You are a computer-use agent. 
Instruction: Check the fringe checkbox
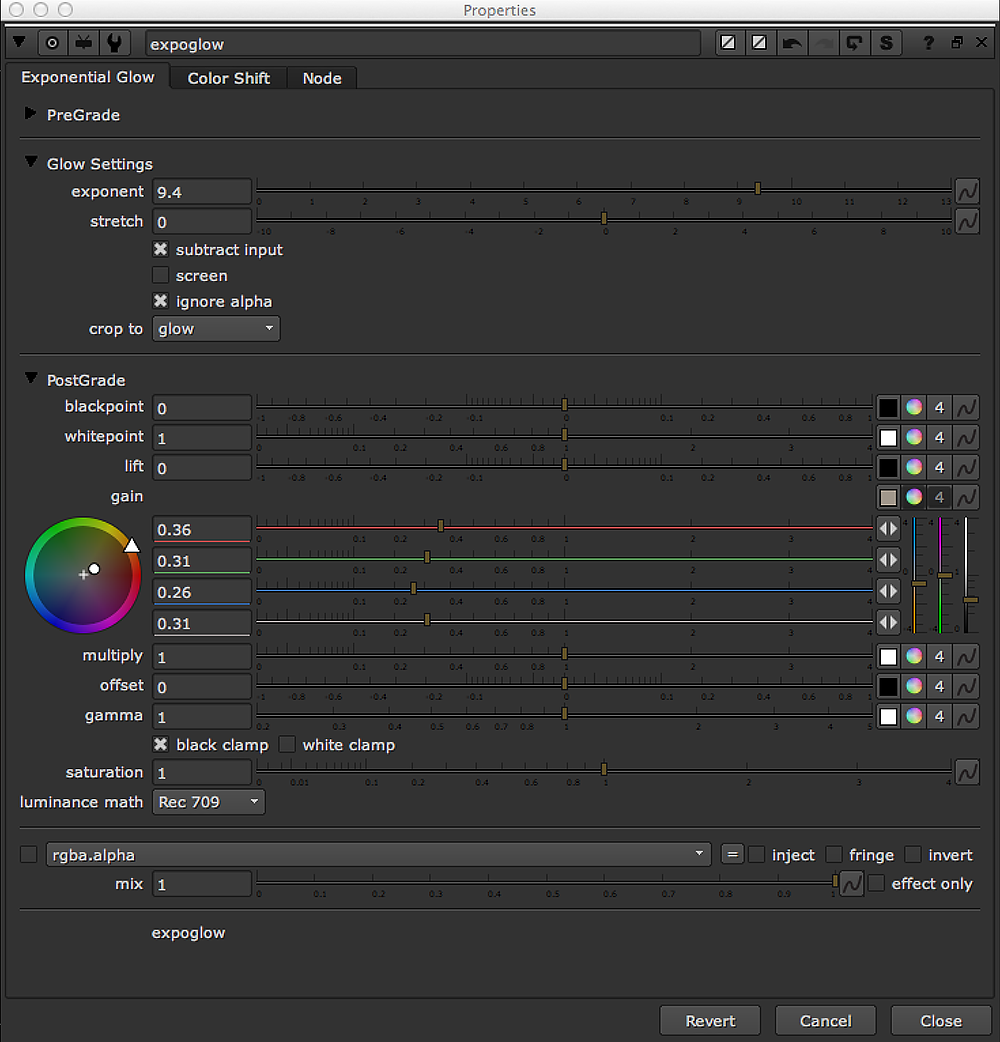[x=834, y=855]
